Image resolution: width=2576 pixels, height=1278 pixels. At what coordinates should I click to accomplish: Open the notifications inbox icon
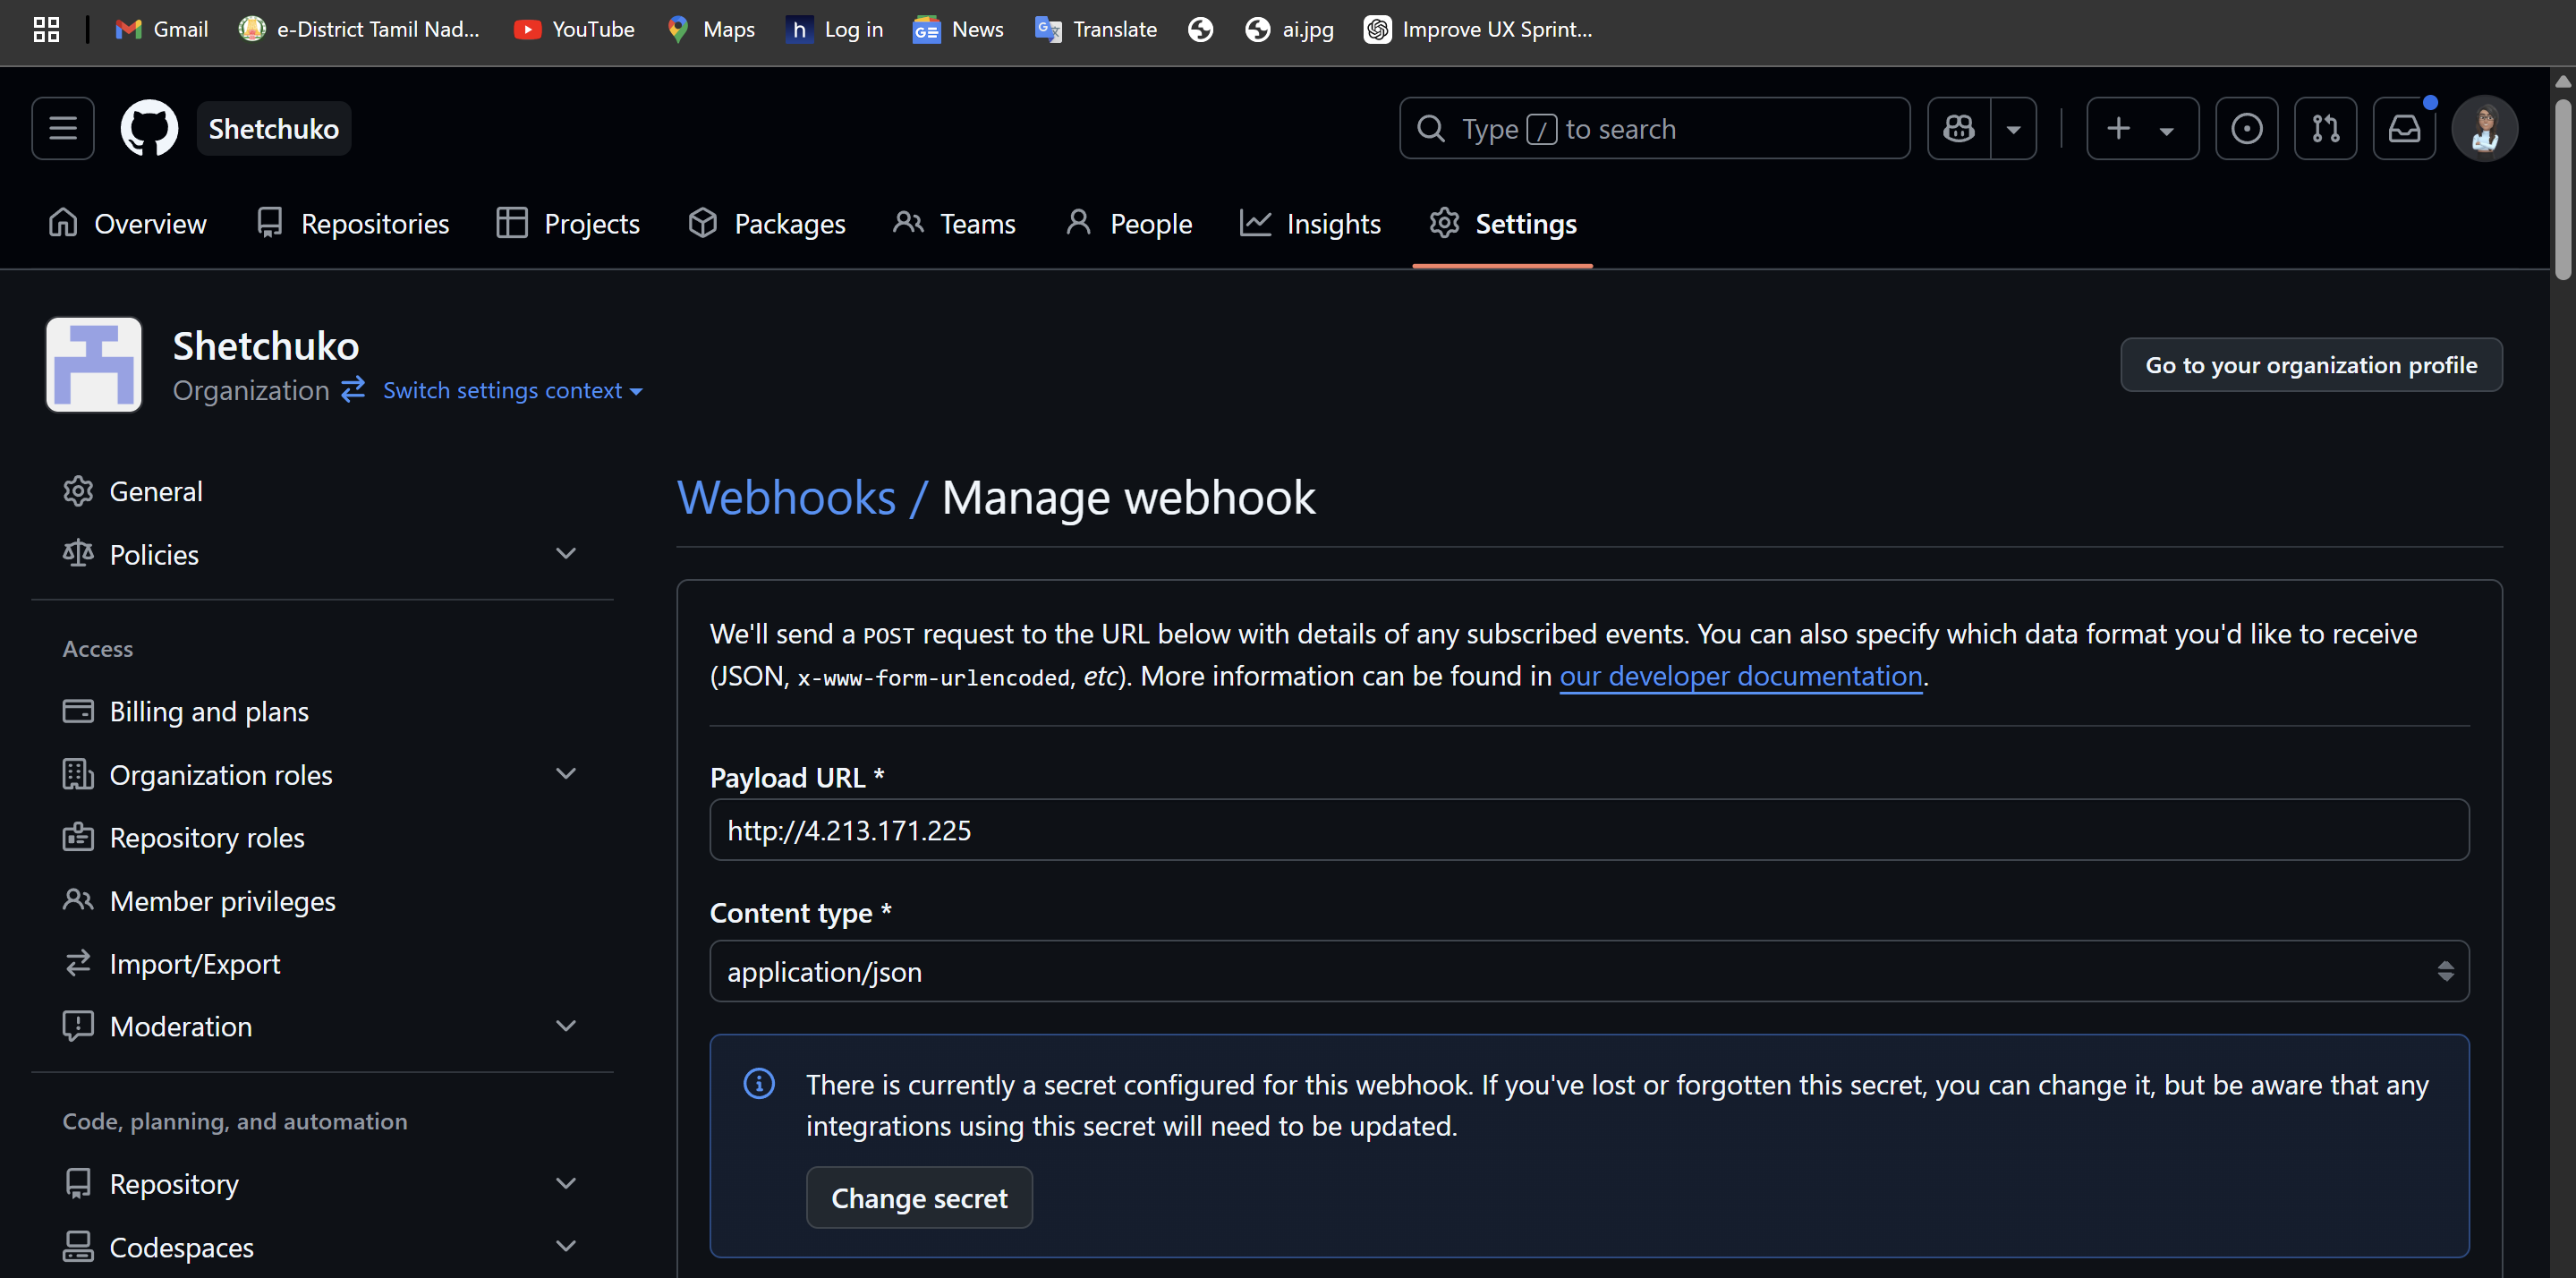[x=2404, y=128]
